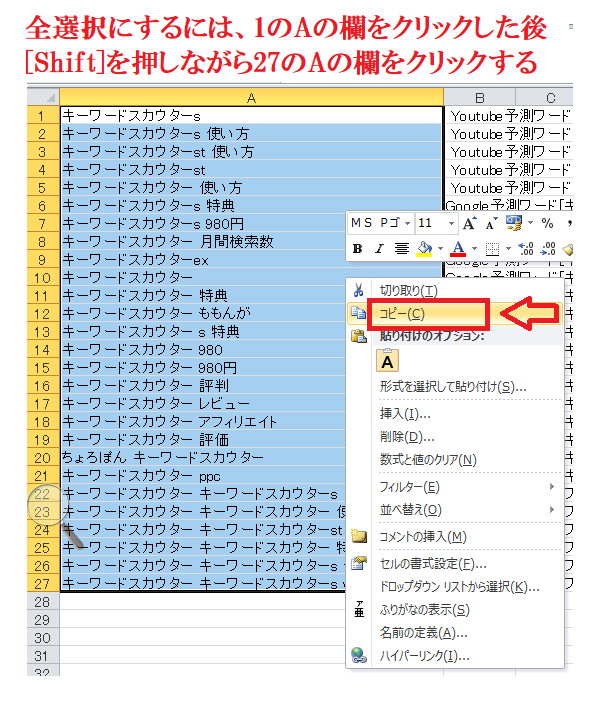Screen dimensions: 613x718
Task: Click cell ちょろぽん キーワードスカウター
Action: coord(204,457)
